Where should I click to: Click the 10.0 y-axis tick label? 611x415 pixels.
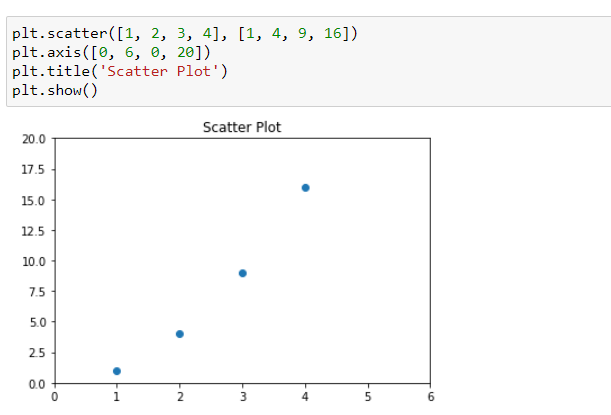pos(34,261)
